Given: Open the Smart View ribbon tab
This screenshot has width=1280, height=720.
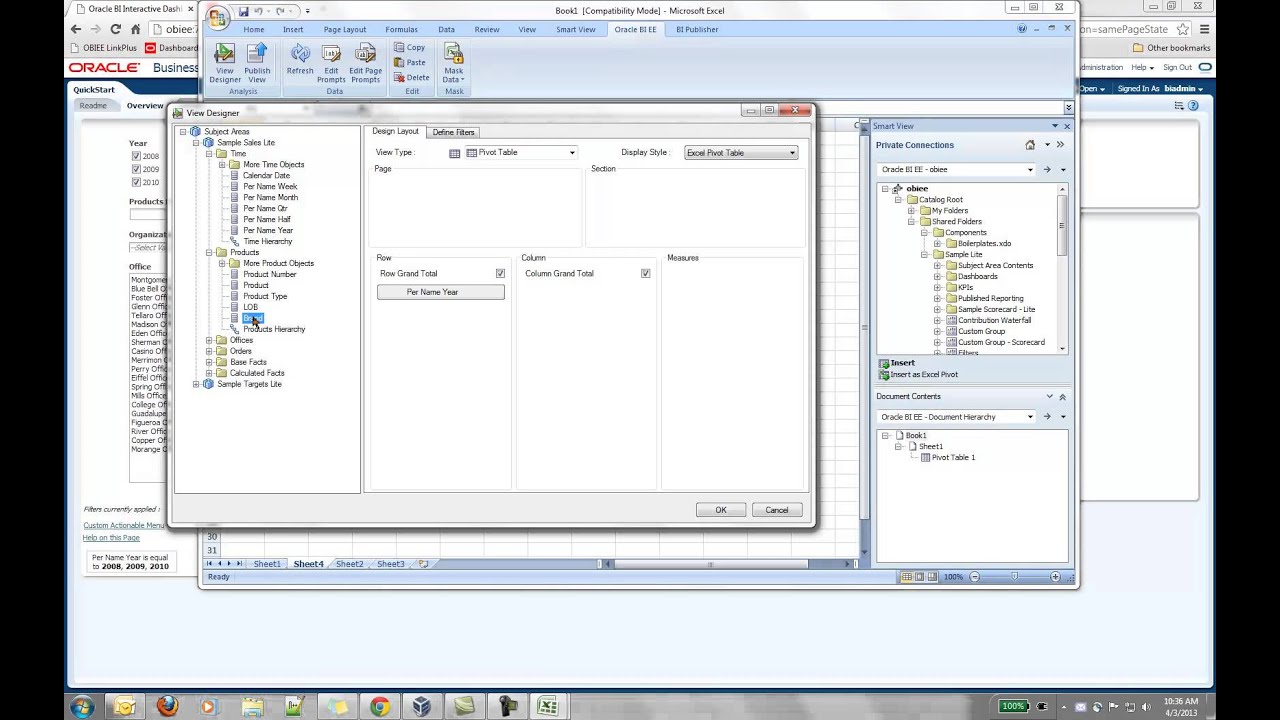Looking at the screenshot, I should tap(575, 29).
